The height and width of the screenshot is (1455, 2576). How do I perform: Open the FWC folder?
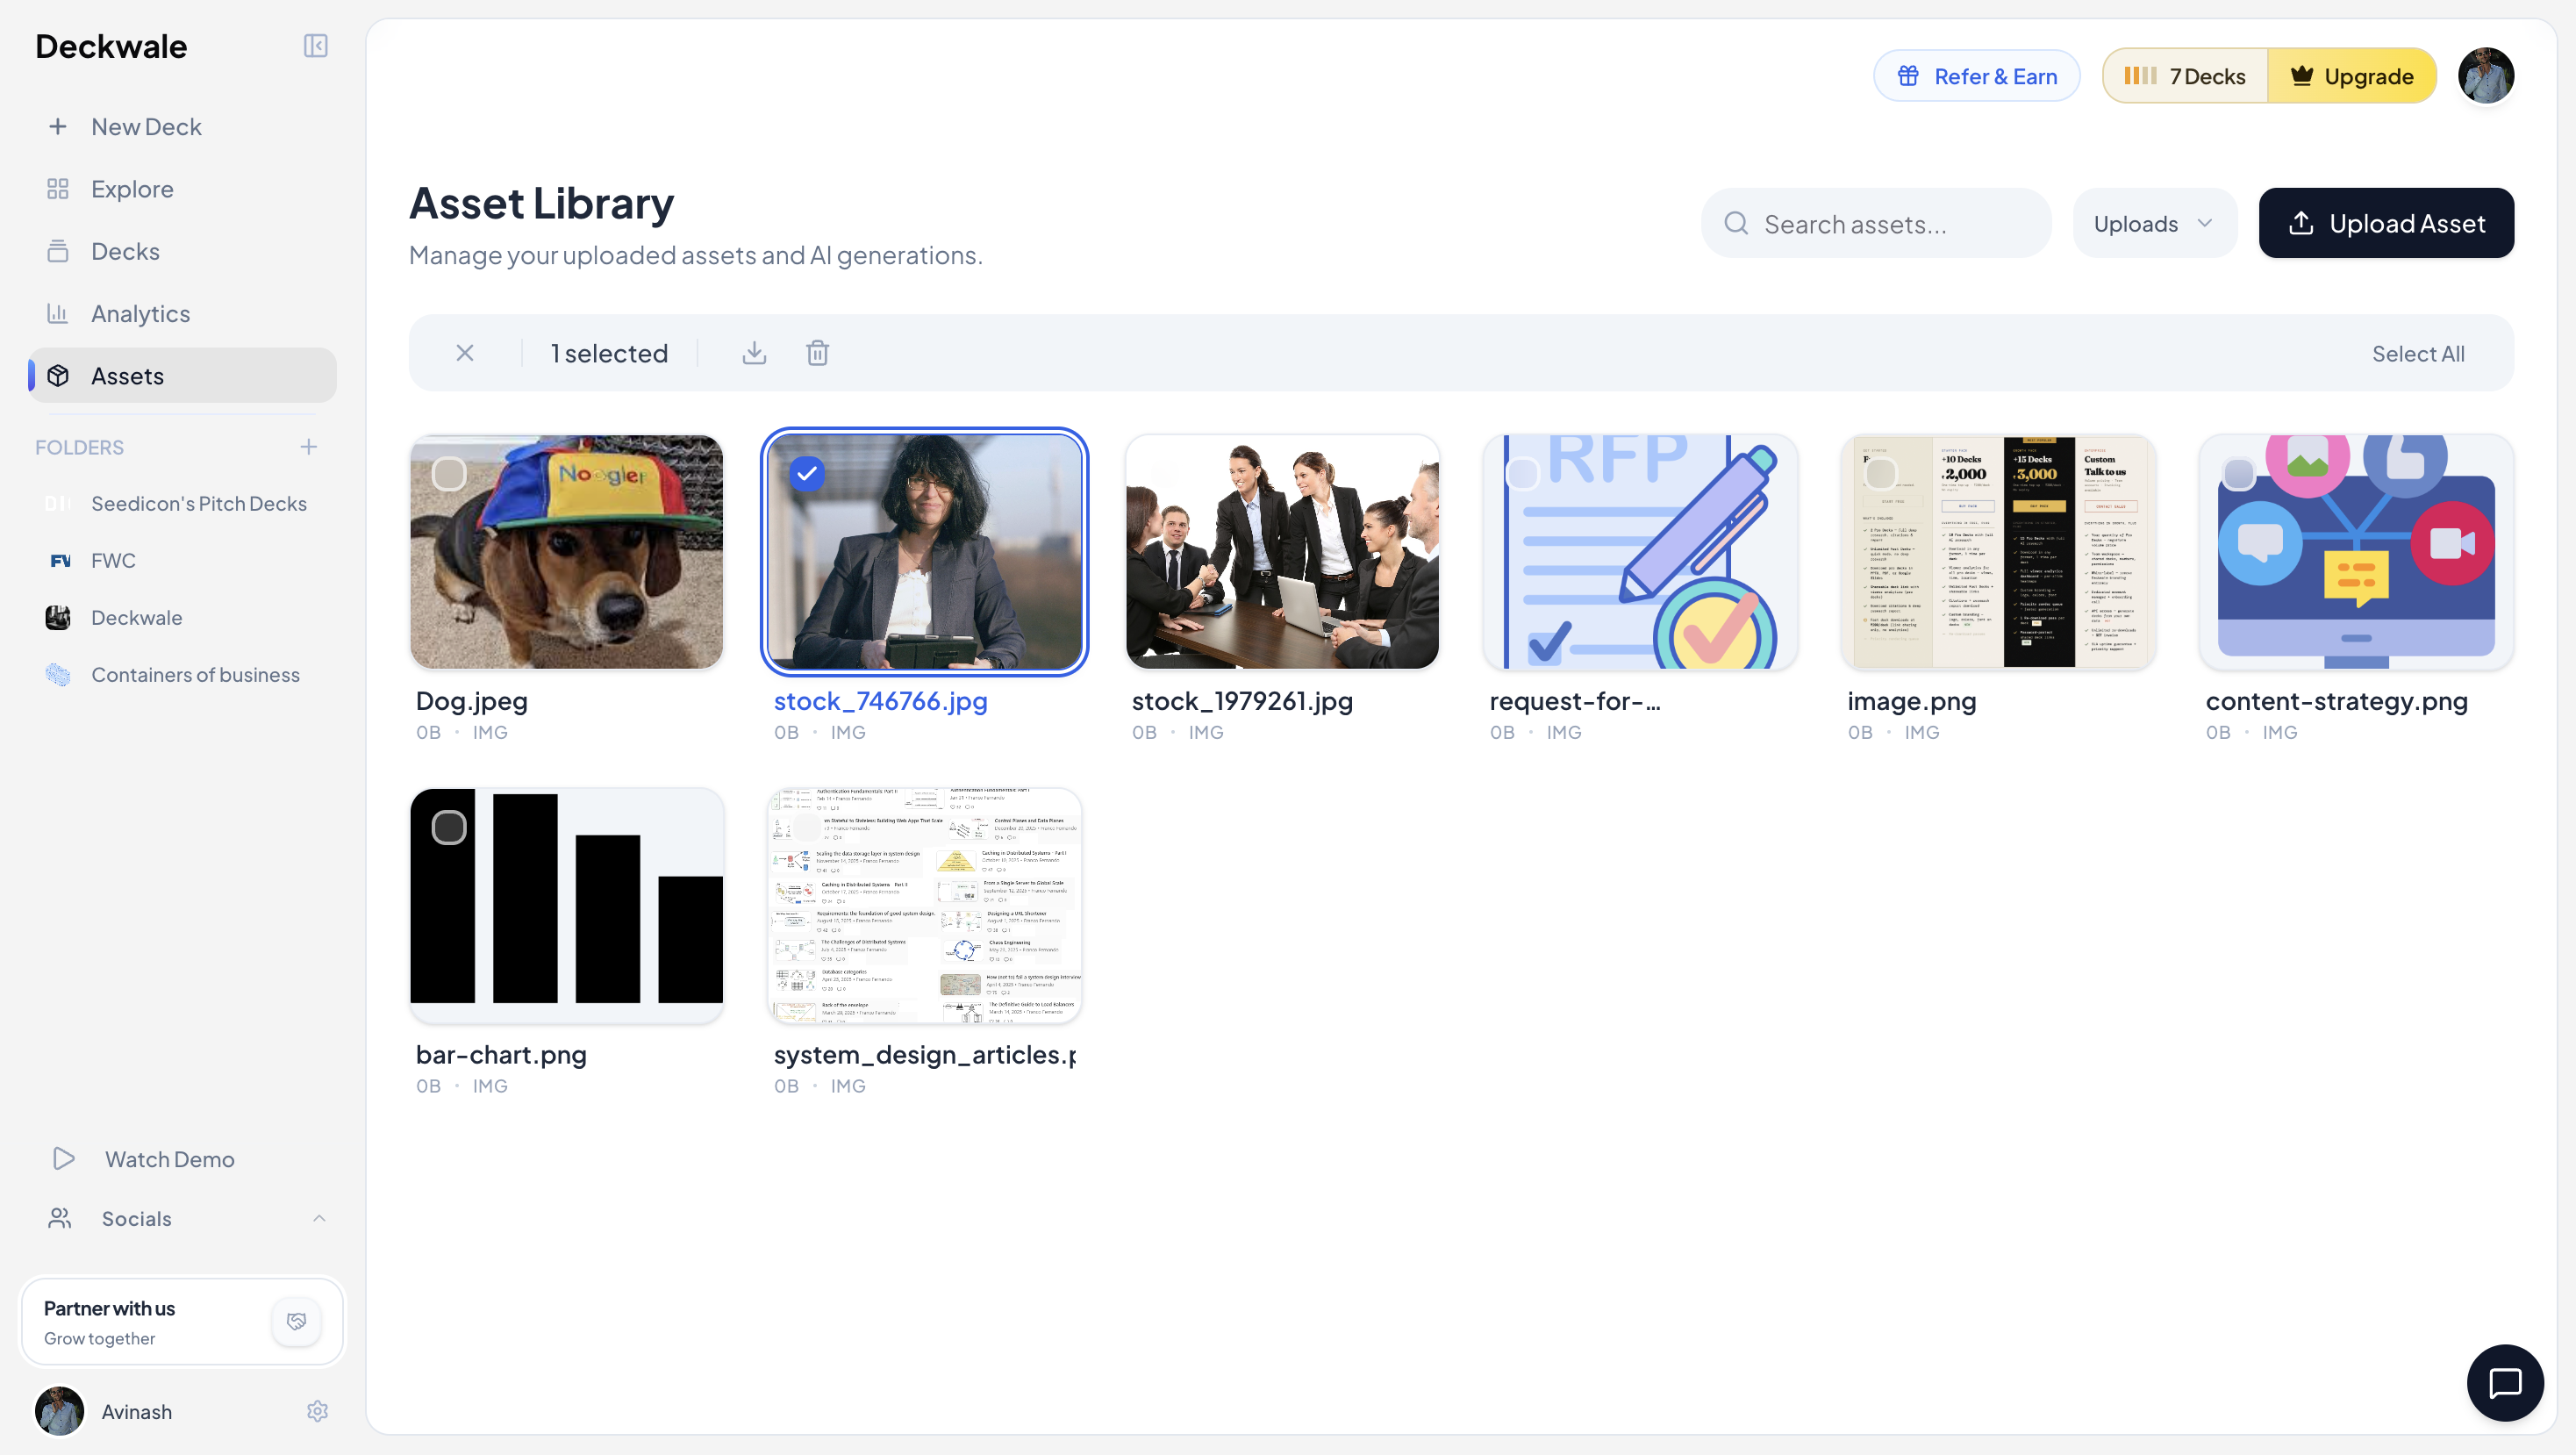(113, 560)
